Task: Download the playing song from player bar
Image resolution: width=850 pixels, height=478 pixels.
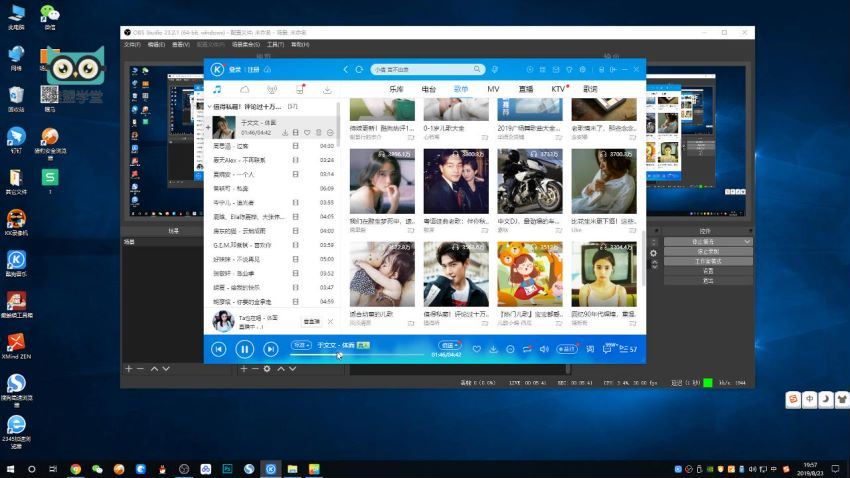Action: click(x=493, y=349)
